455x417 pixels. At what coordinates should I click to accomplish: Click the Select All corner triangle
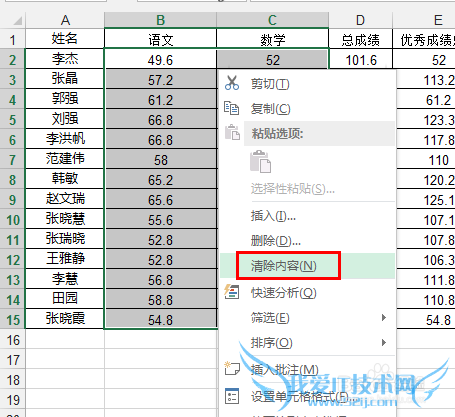click(17, 21)
